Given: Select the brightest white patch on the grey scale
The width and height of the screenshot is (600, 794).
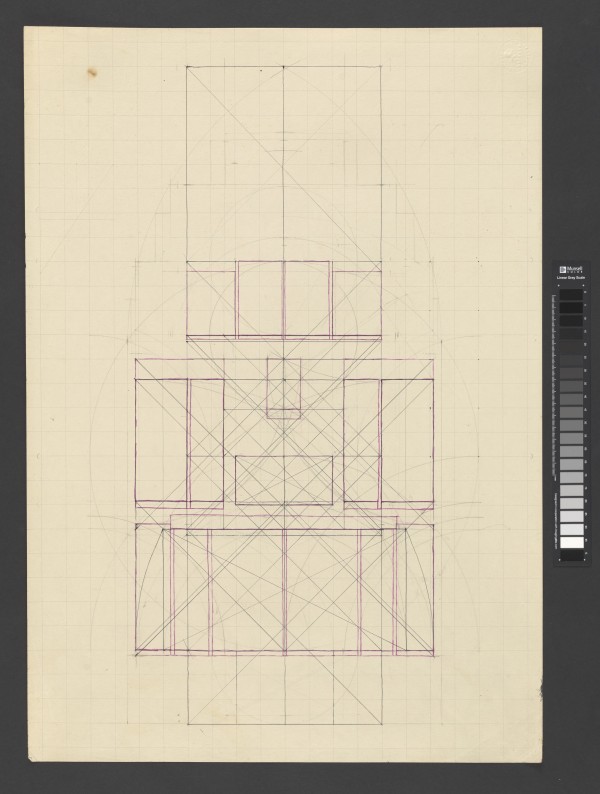Looking at the screenshot, I should click(571, 542).
